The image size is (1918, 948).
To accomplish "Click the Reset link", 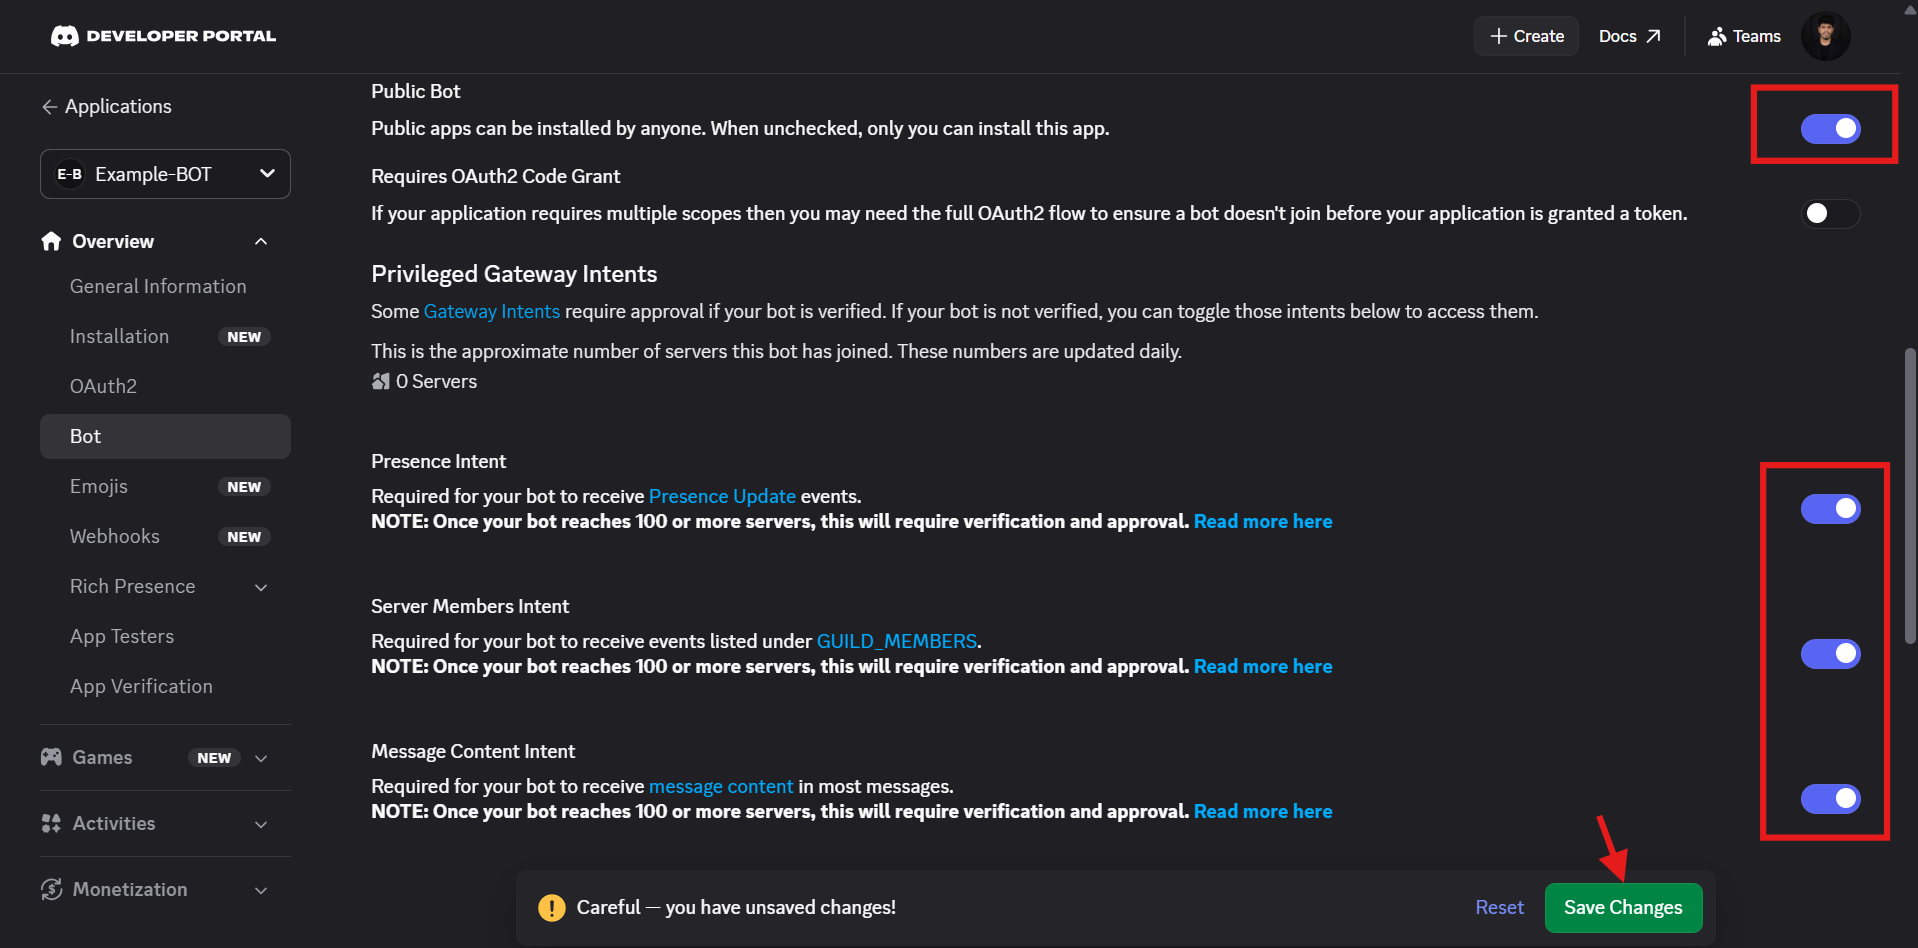I will (1499, 907).
